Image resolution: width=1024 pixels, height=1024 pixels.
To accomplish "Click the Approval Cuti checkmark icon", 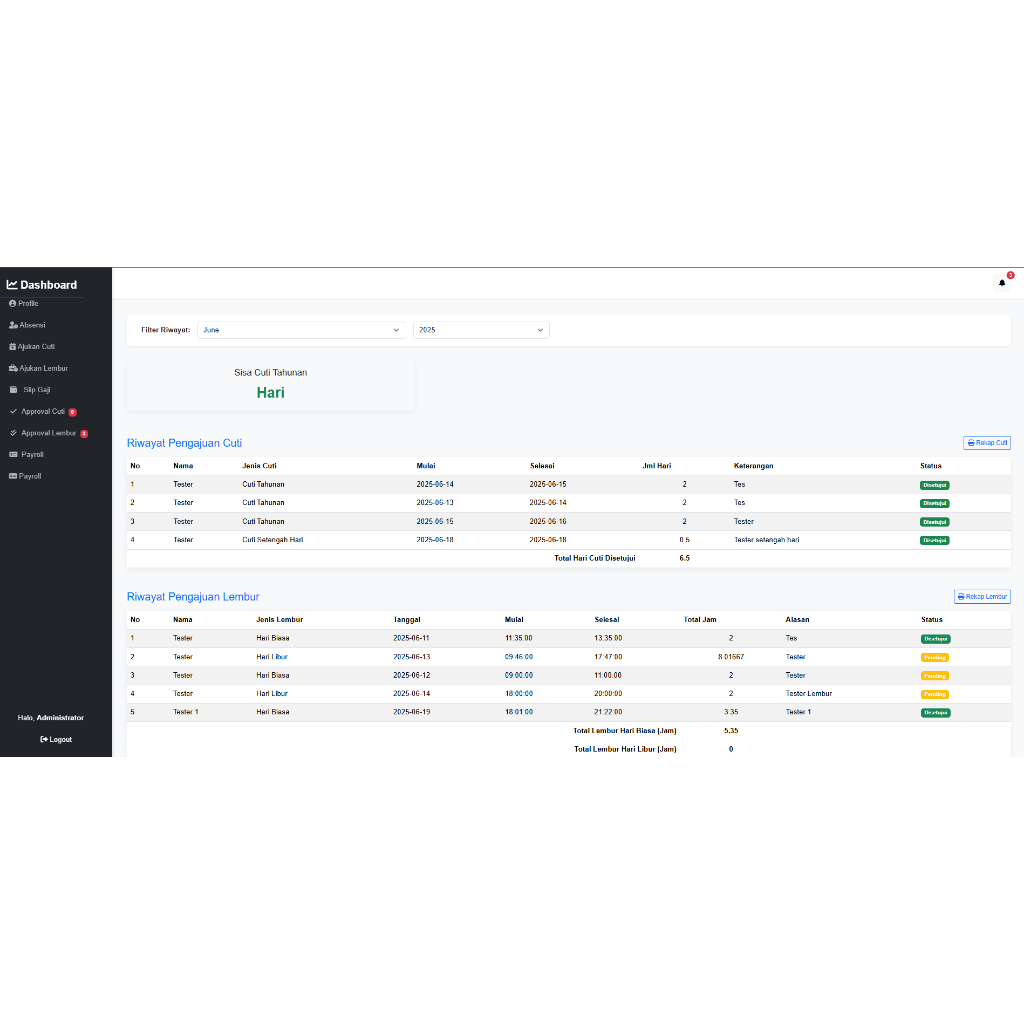I will pos(13,411).
